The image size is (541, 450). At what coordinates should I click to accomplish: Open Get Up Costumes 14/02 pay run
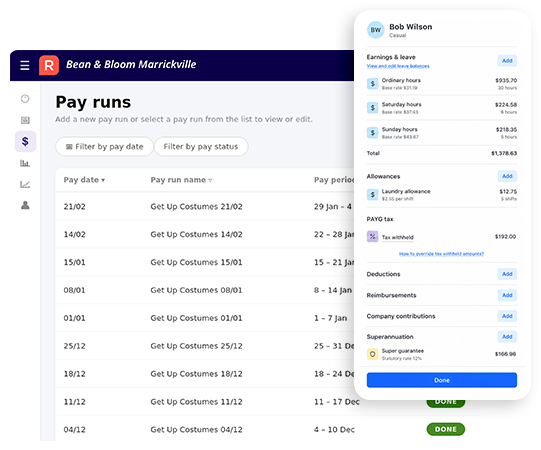(x=196, y=234)
